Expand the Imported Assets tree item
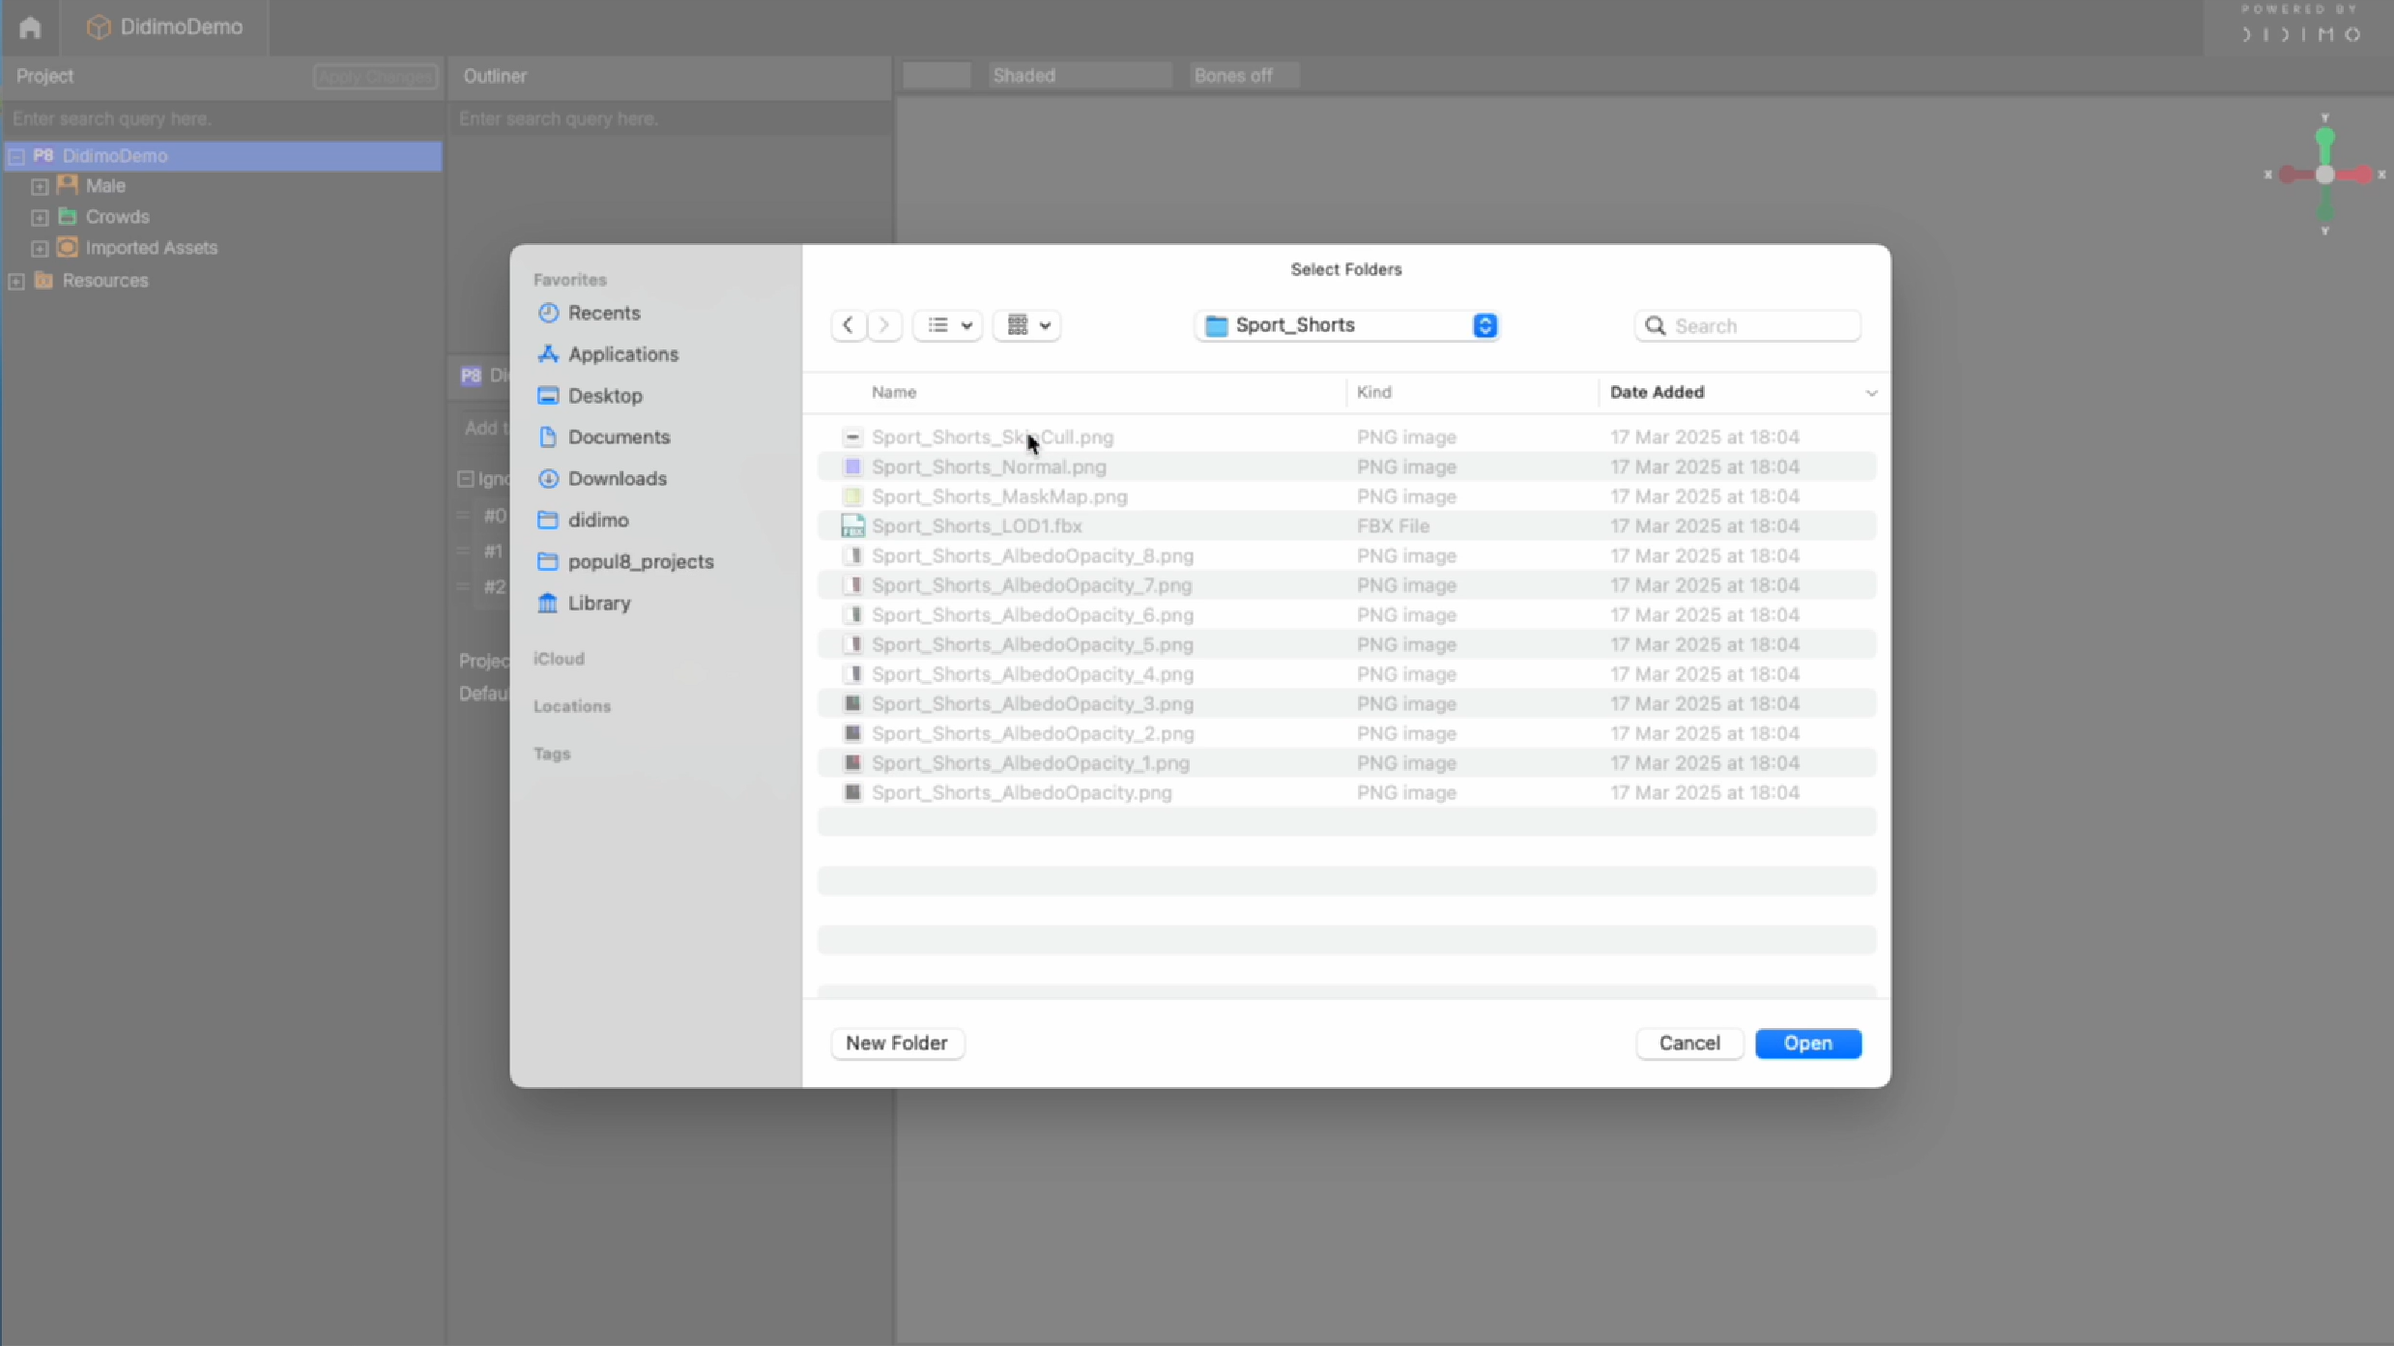 tap(40, 249)
